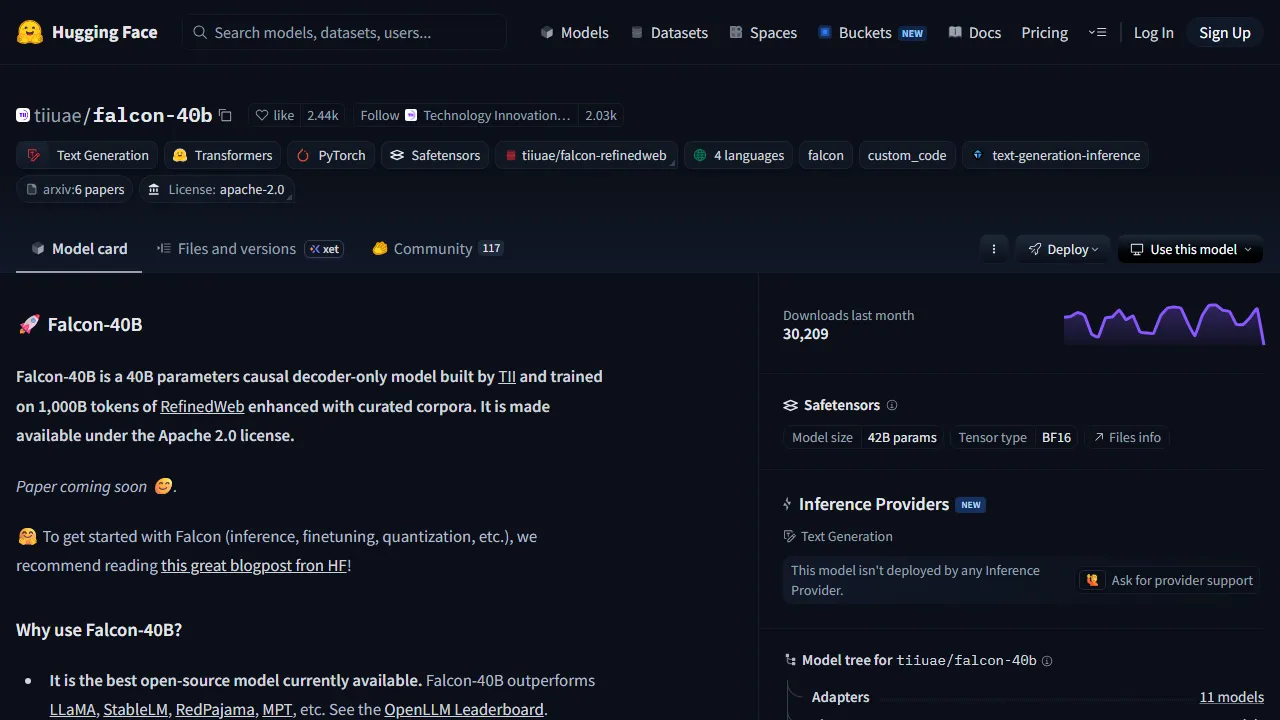Screen dimensions: 1280x720
Task: Open the Files info link
Action: tap(1127, 437)
